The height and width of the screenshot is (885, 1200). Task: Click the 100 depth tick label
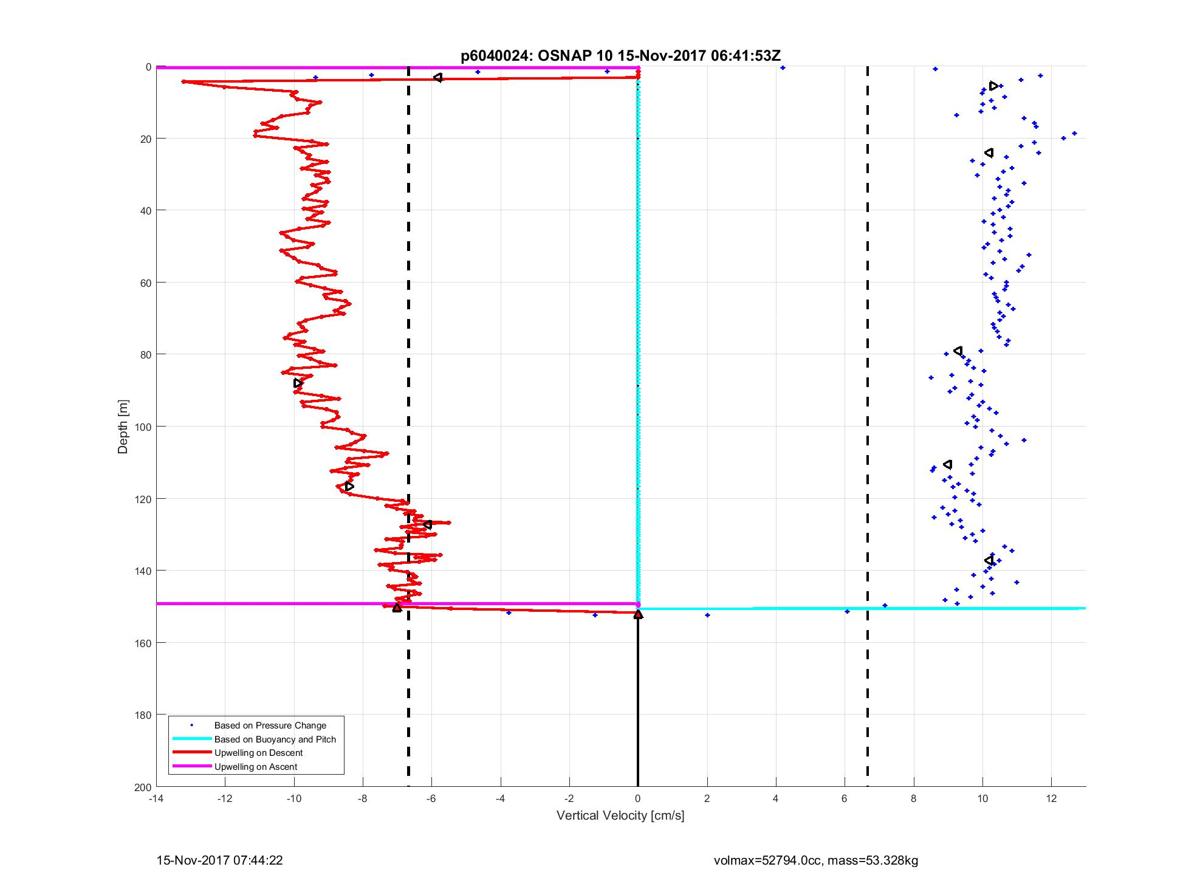click(142, 427)
